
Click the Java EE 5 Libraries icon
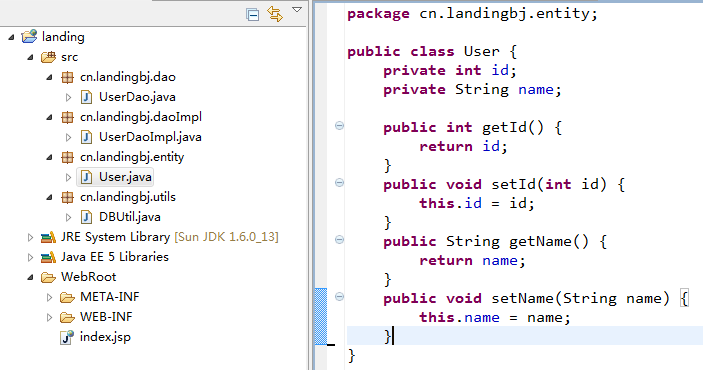pyautogui.click(x=48, y=257)
